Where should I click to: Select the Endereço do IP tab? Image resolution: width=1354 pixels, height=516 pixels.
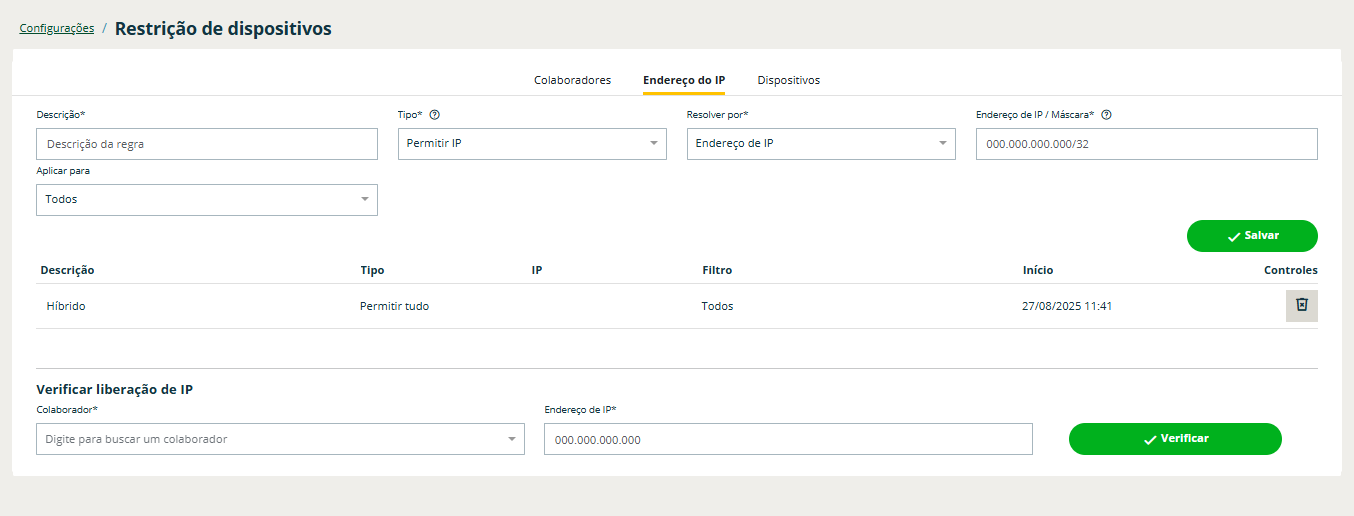click(684, 80)
